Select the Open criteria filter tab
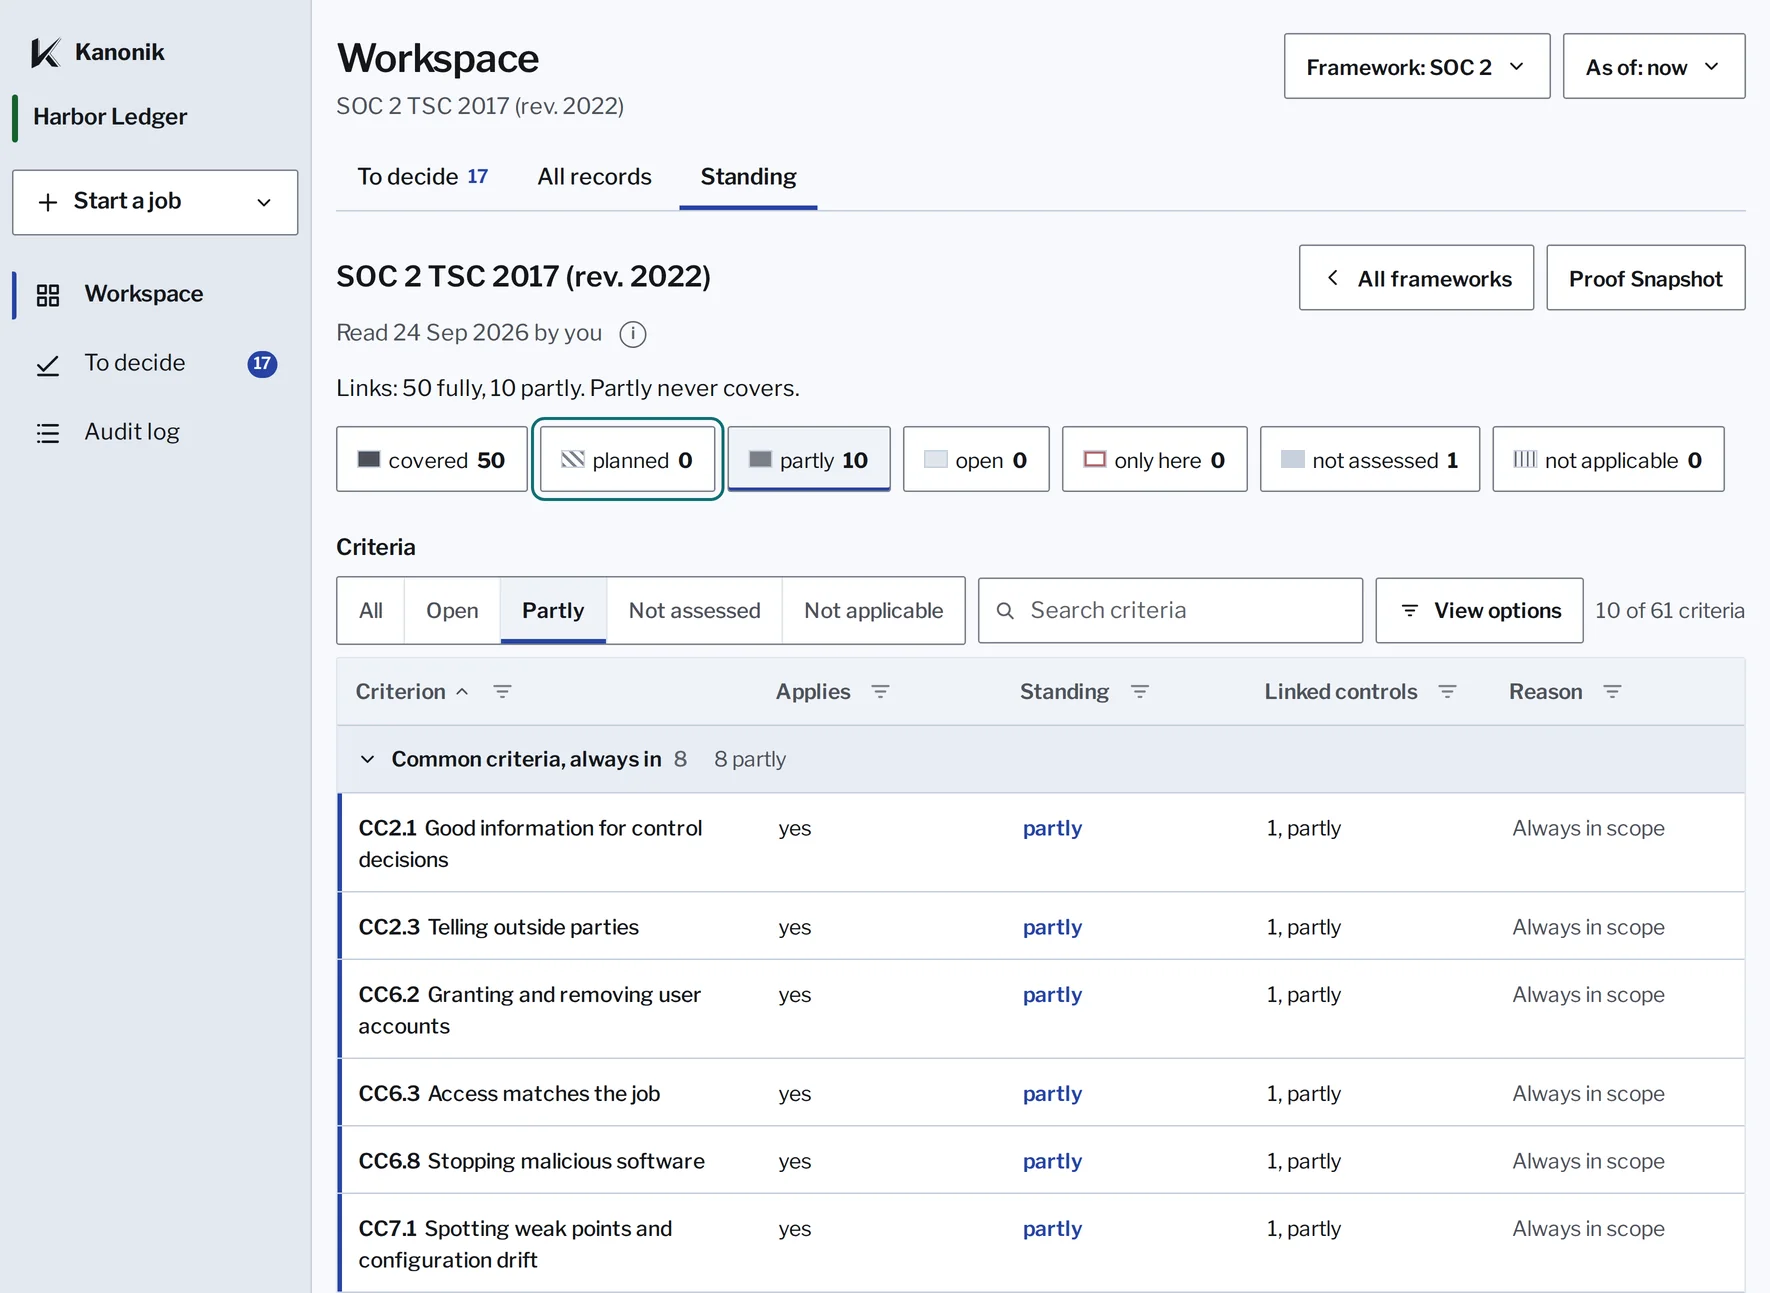The width and height of the screenshot is (1770, 1293). (x=452, y=610)
